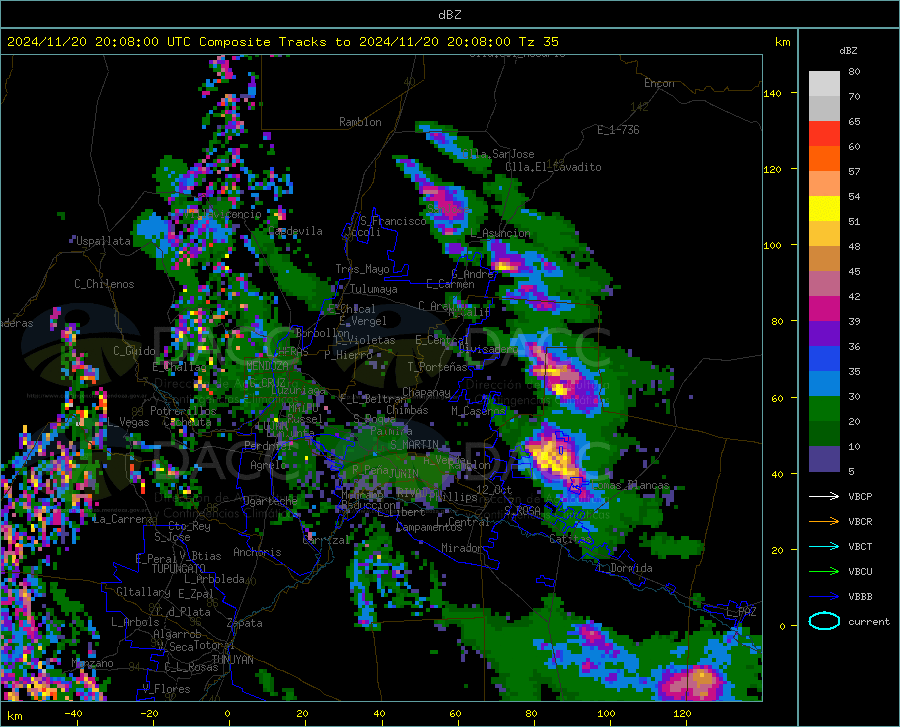Click the 'Tulumaya' map label
Screen dimensions: 900x727
[x=373, y=289]
